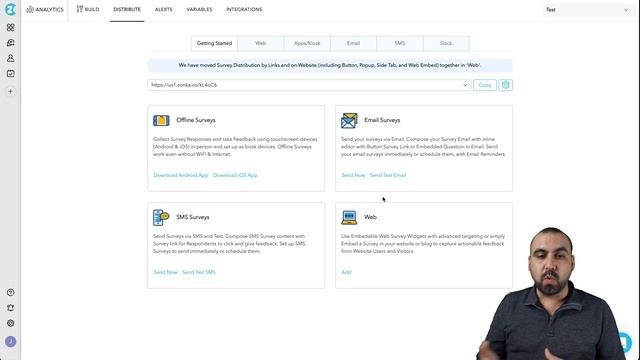640x360 pixels.
Task: Copy the survey link
Action: (485, 85)
